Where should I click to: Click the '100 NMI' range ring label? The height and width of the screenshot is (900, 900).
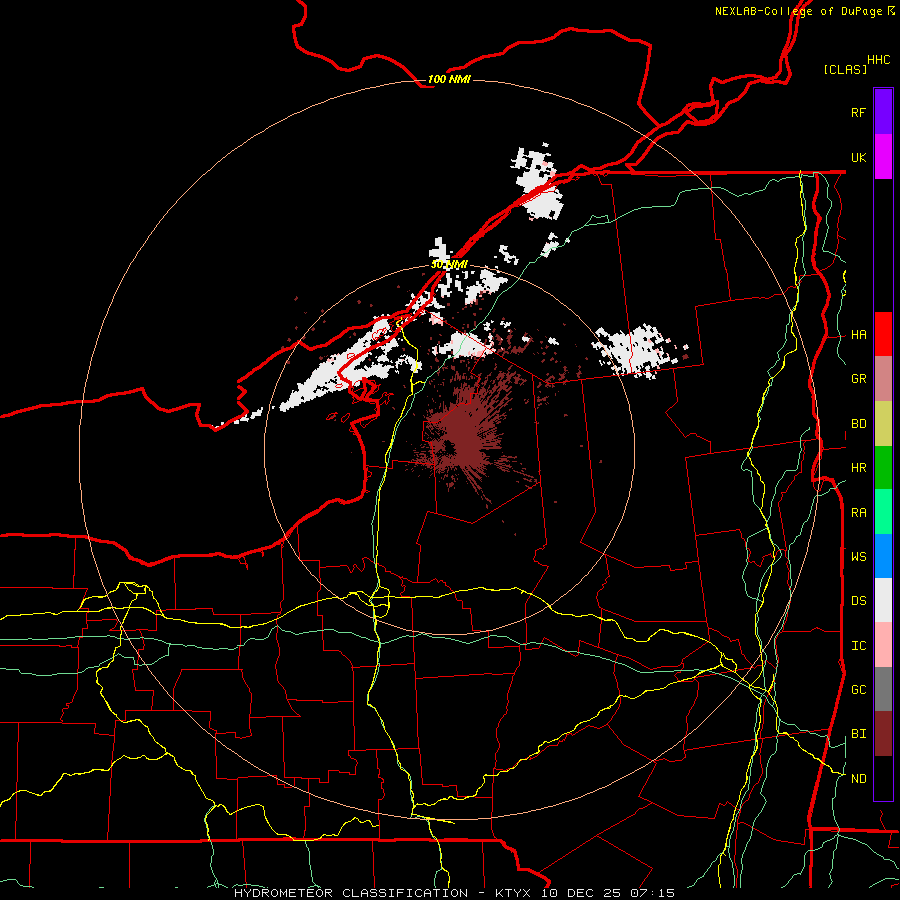click(x=449, y=79)
